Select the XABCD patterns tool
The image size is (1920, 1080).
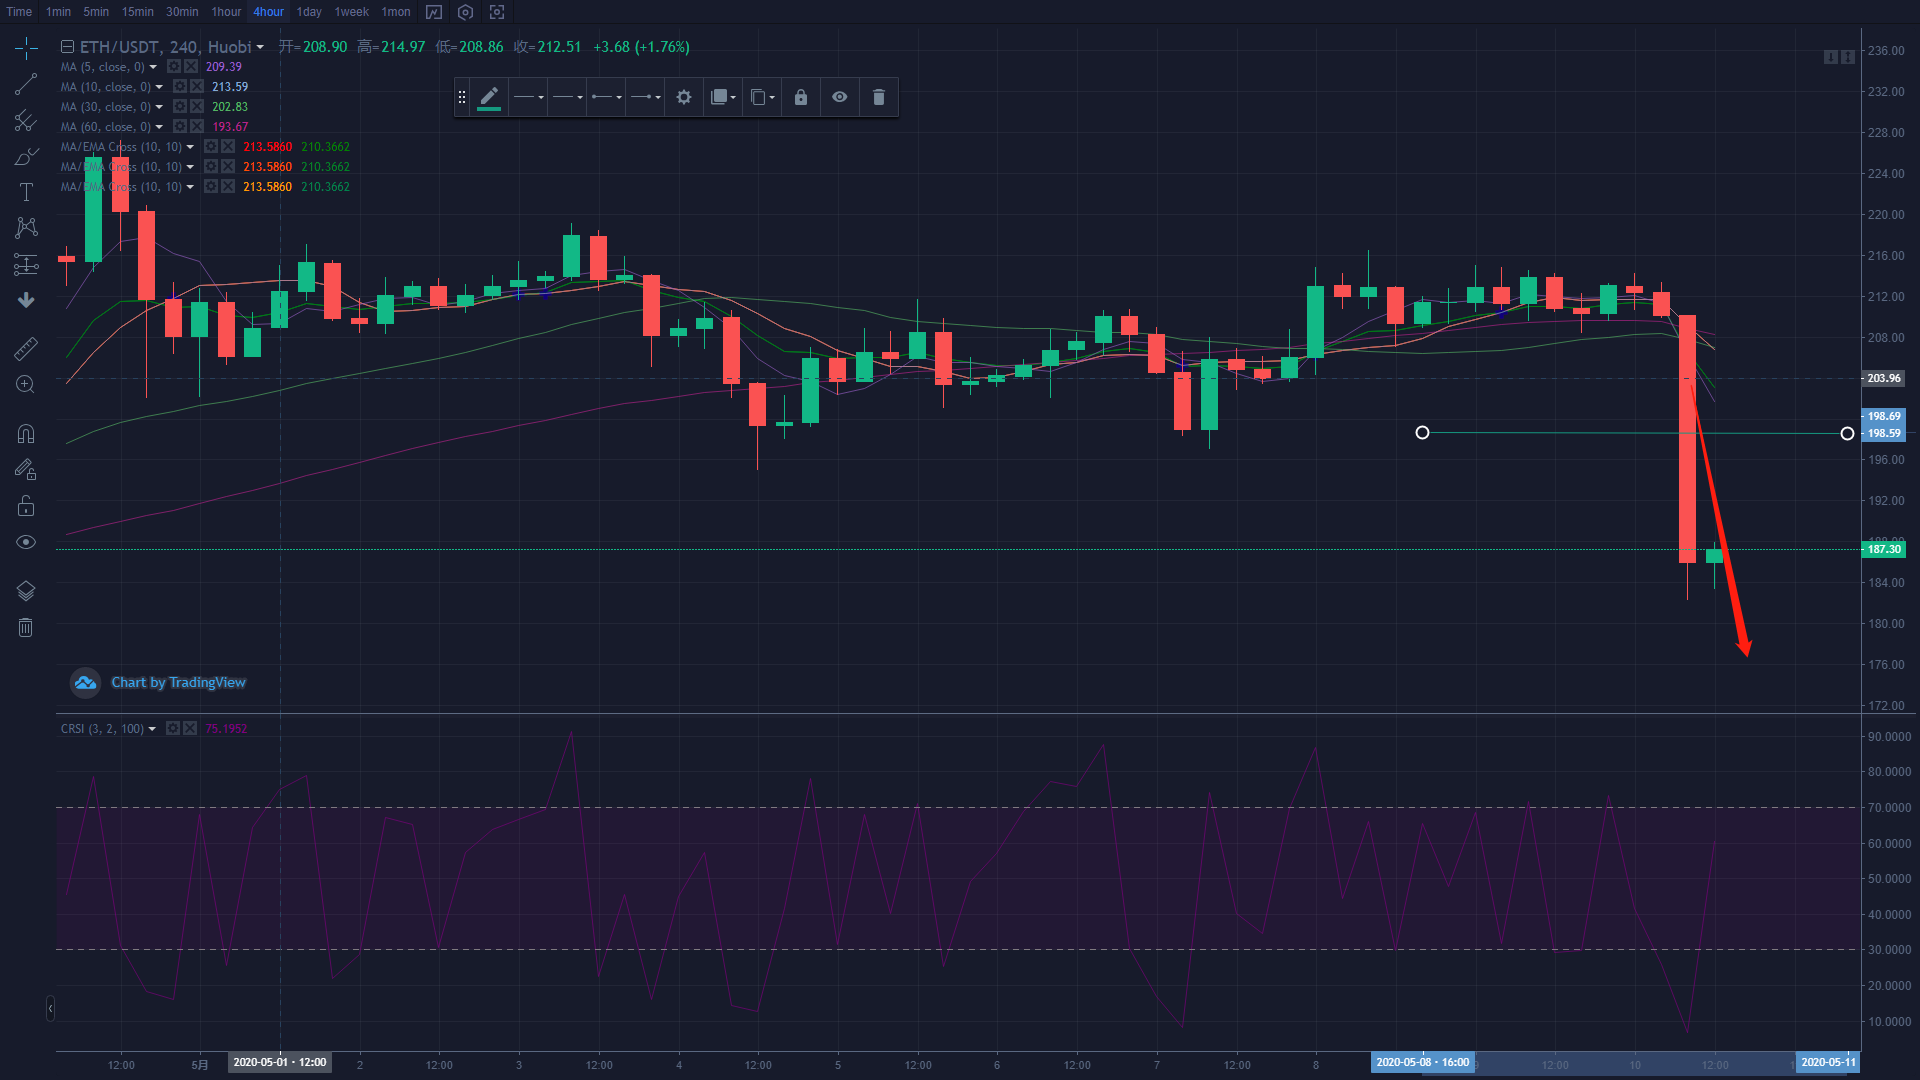click(x=26, y=228)
